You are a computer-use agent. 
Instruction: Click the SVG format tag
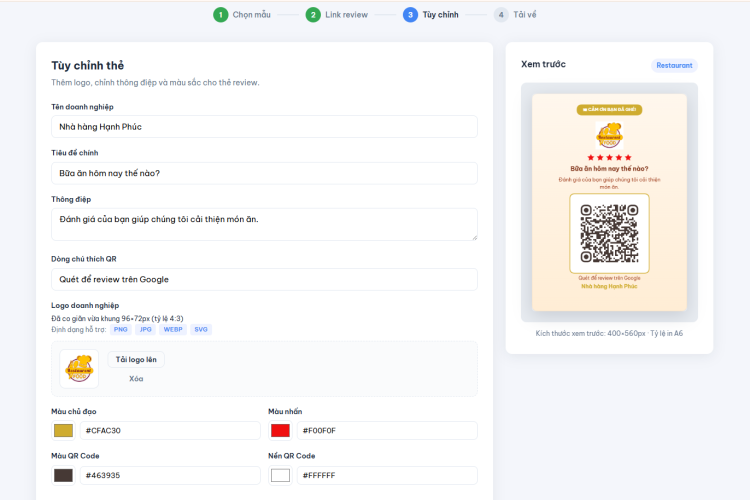(x=201, y=330)
